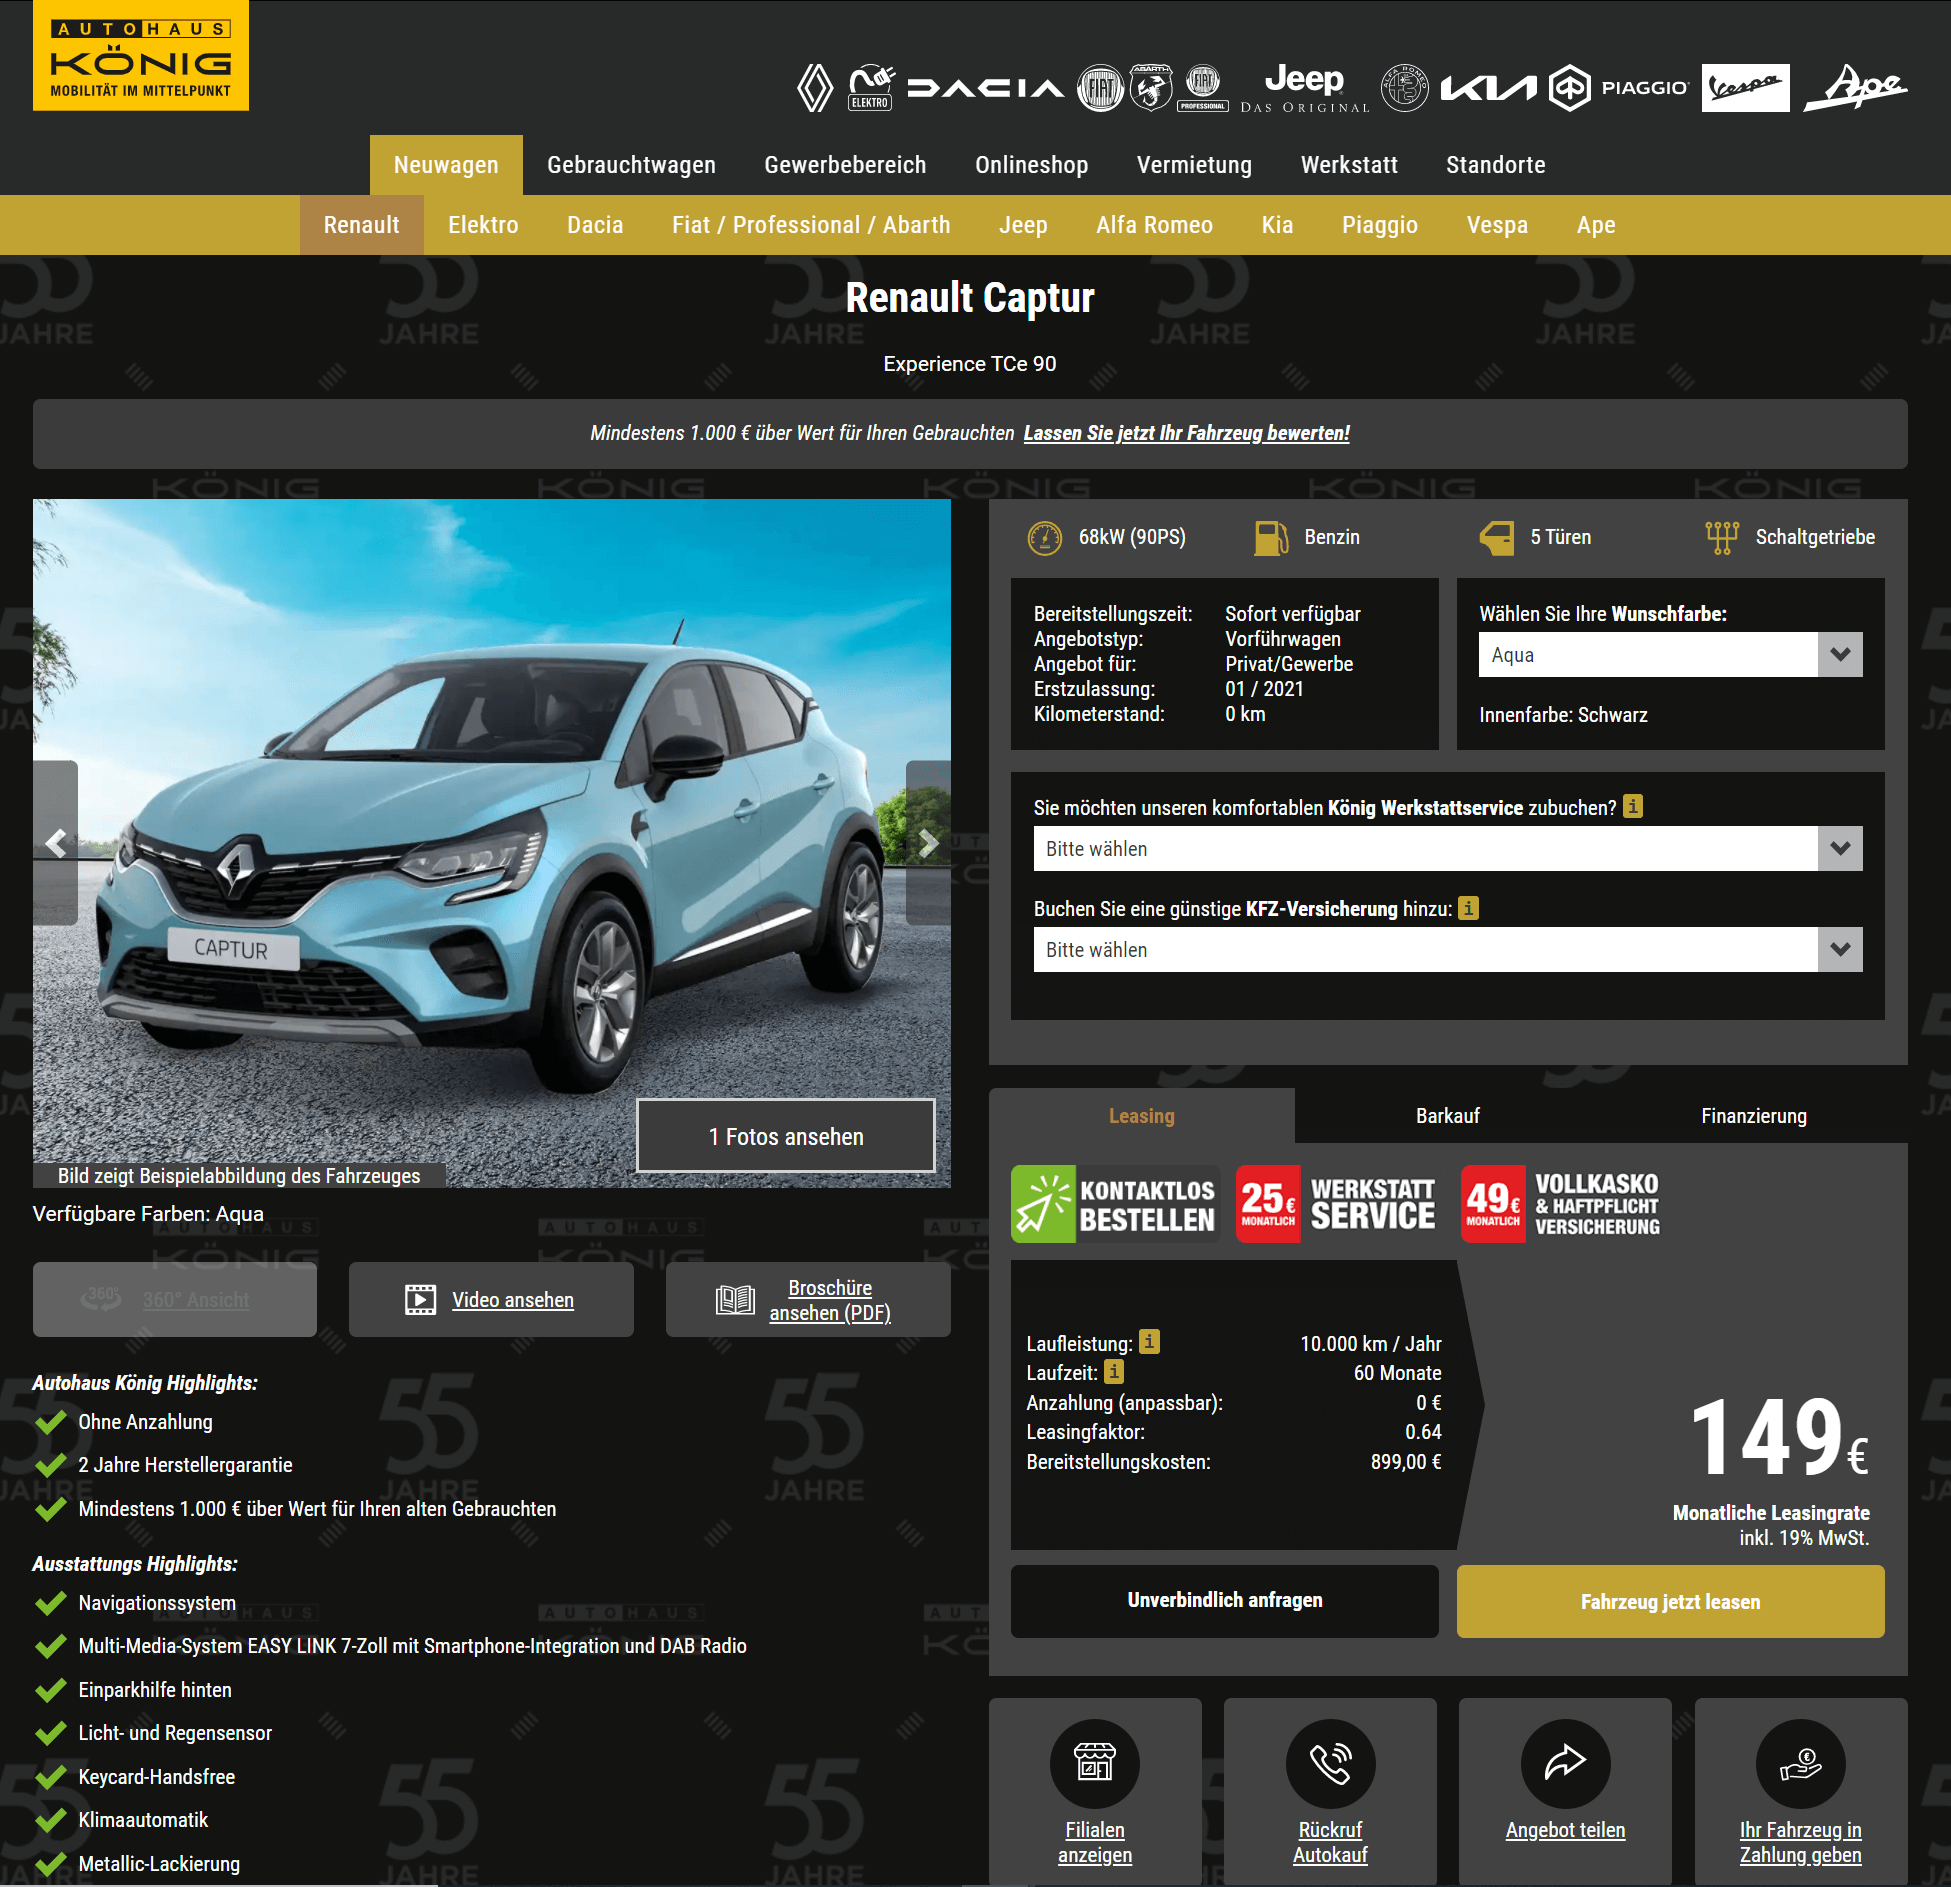Click the Filialen anzeigen store icon
Screen dimensions: 1951x1887
click(x=1095, y=1763)
